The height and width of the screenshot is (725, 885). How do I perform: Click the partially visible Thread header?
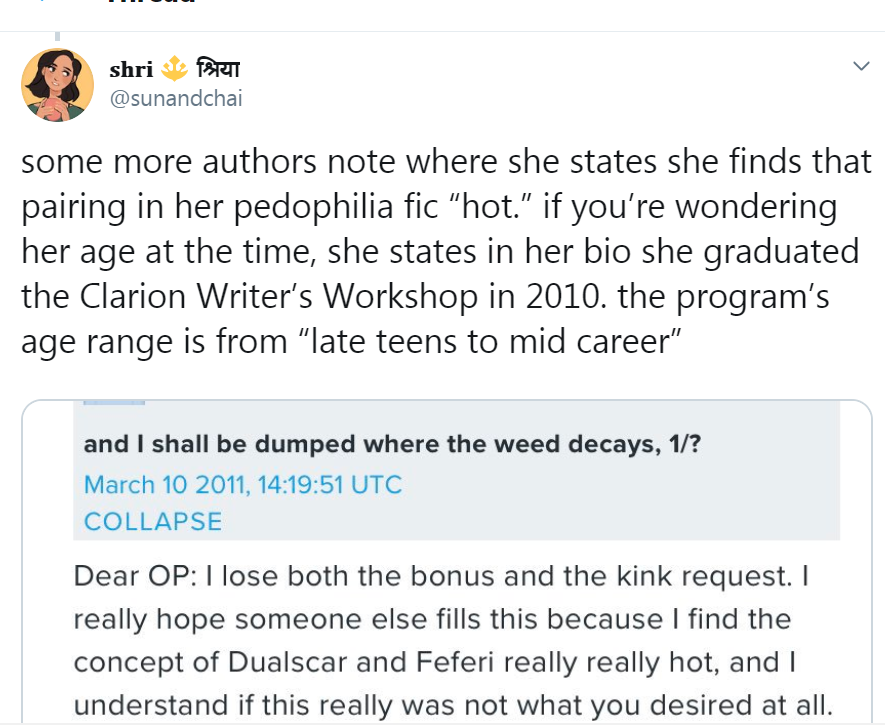click(151, 2)
